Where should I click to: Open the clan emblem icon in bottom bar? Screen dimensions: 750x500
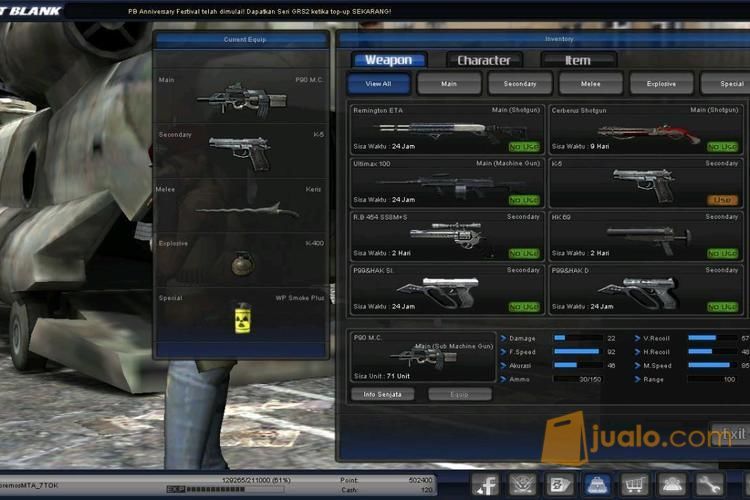tap(522, 484)
